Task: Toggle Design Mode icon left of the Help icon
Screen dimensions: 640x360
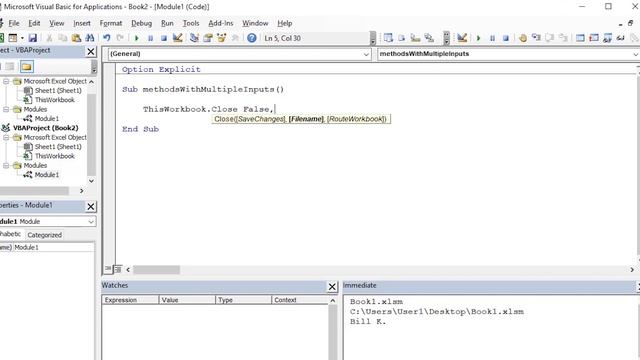Action: pos(177,38)
